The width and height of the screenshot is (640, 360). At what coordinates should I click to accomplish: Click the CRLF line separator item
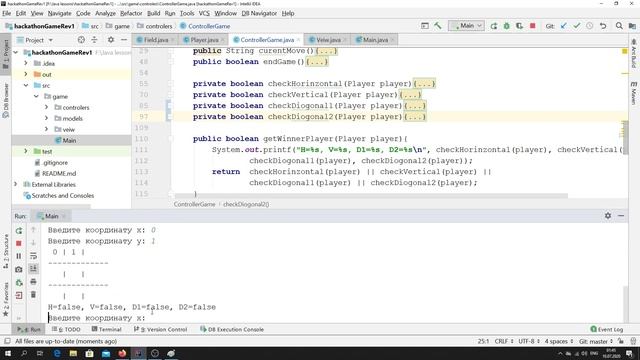(504, 341)
